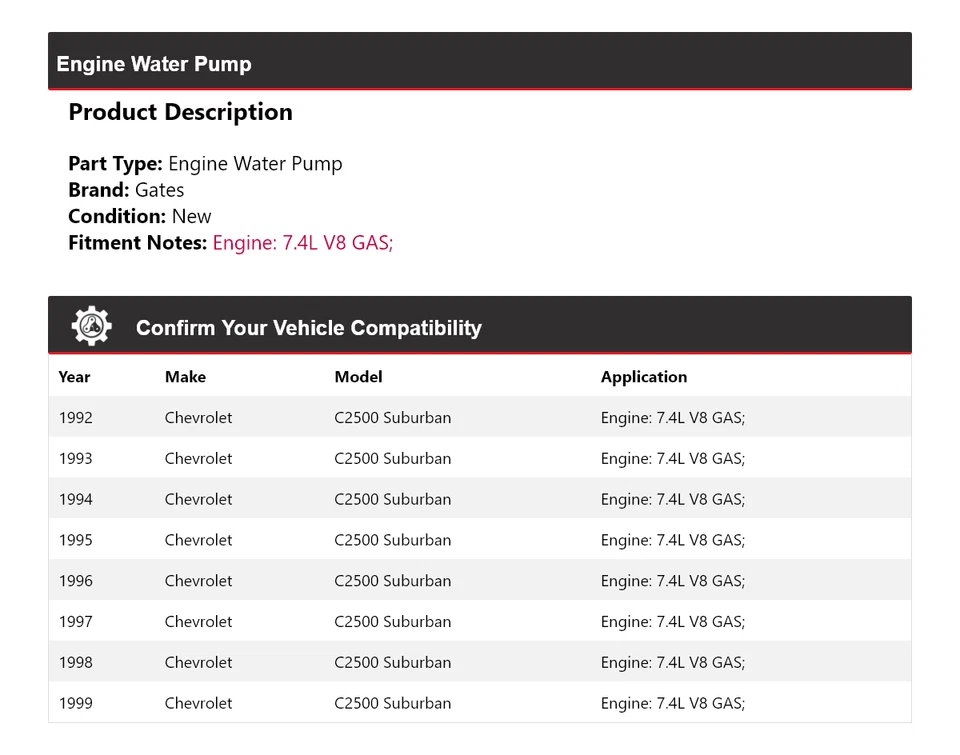
Task: Click the Product Description heading
Action: 180,112
